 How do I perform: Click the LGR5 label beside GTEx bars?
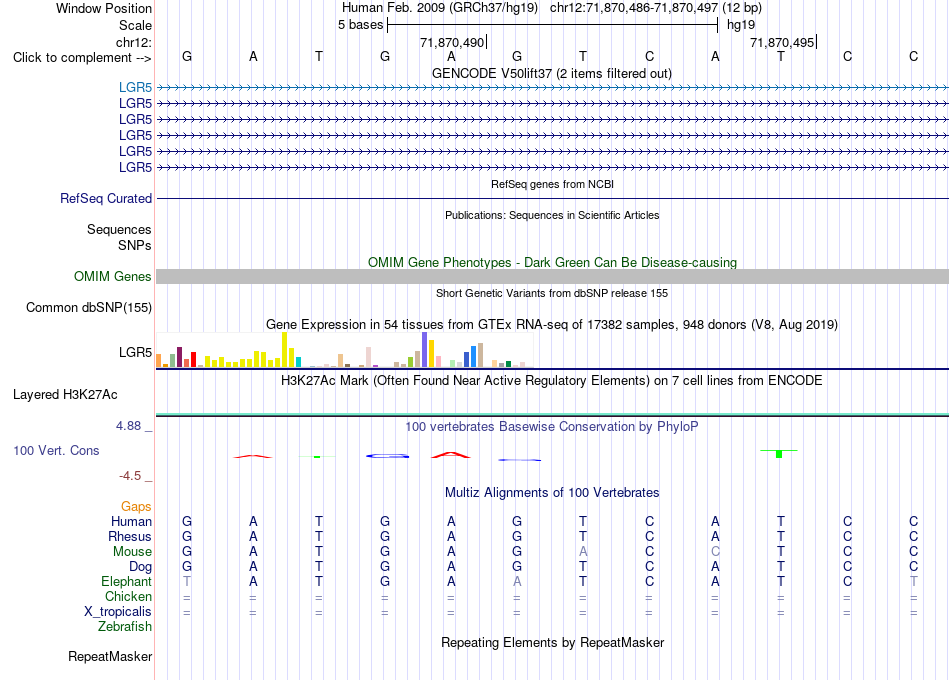pyautogui.click(x=135, y=352)
